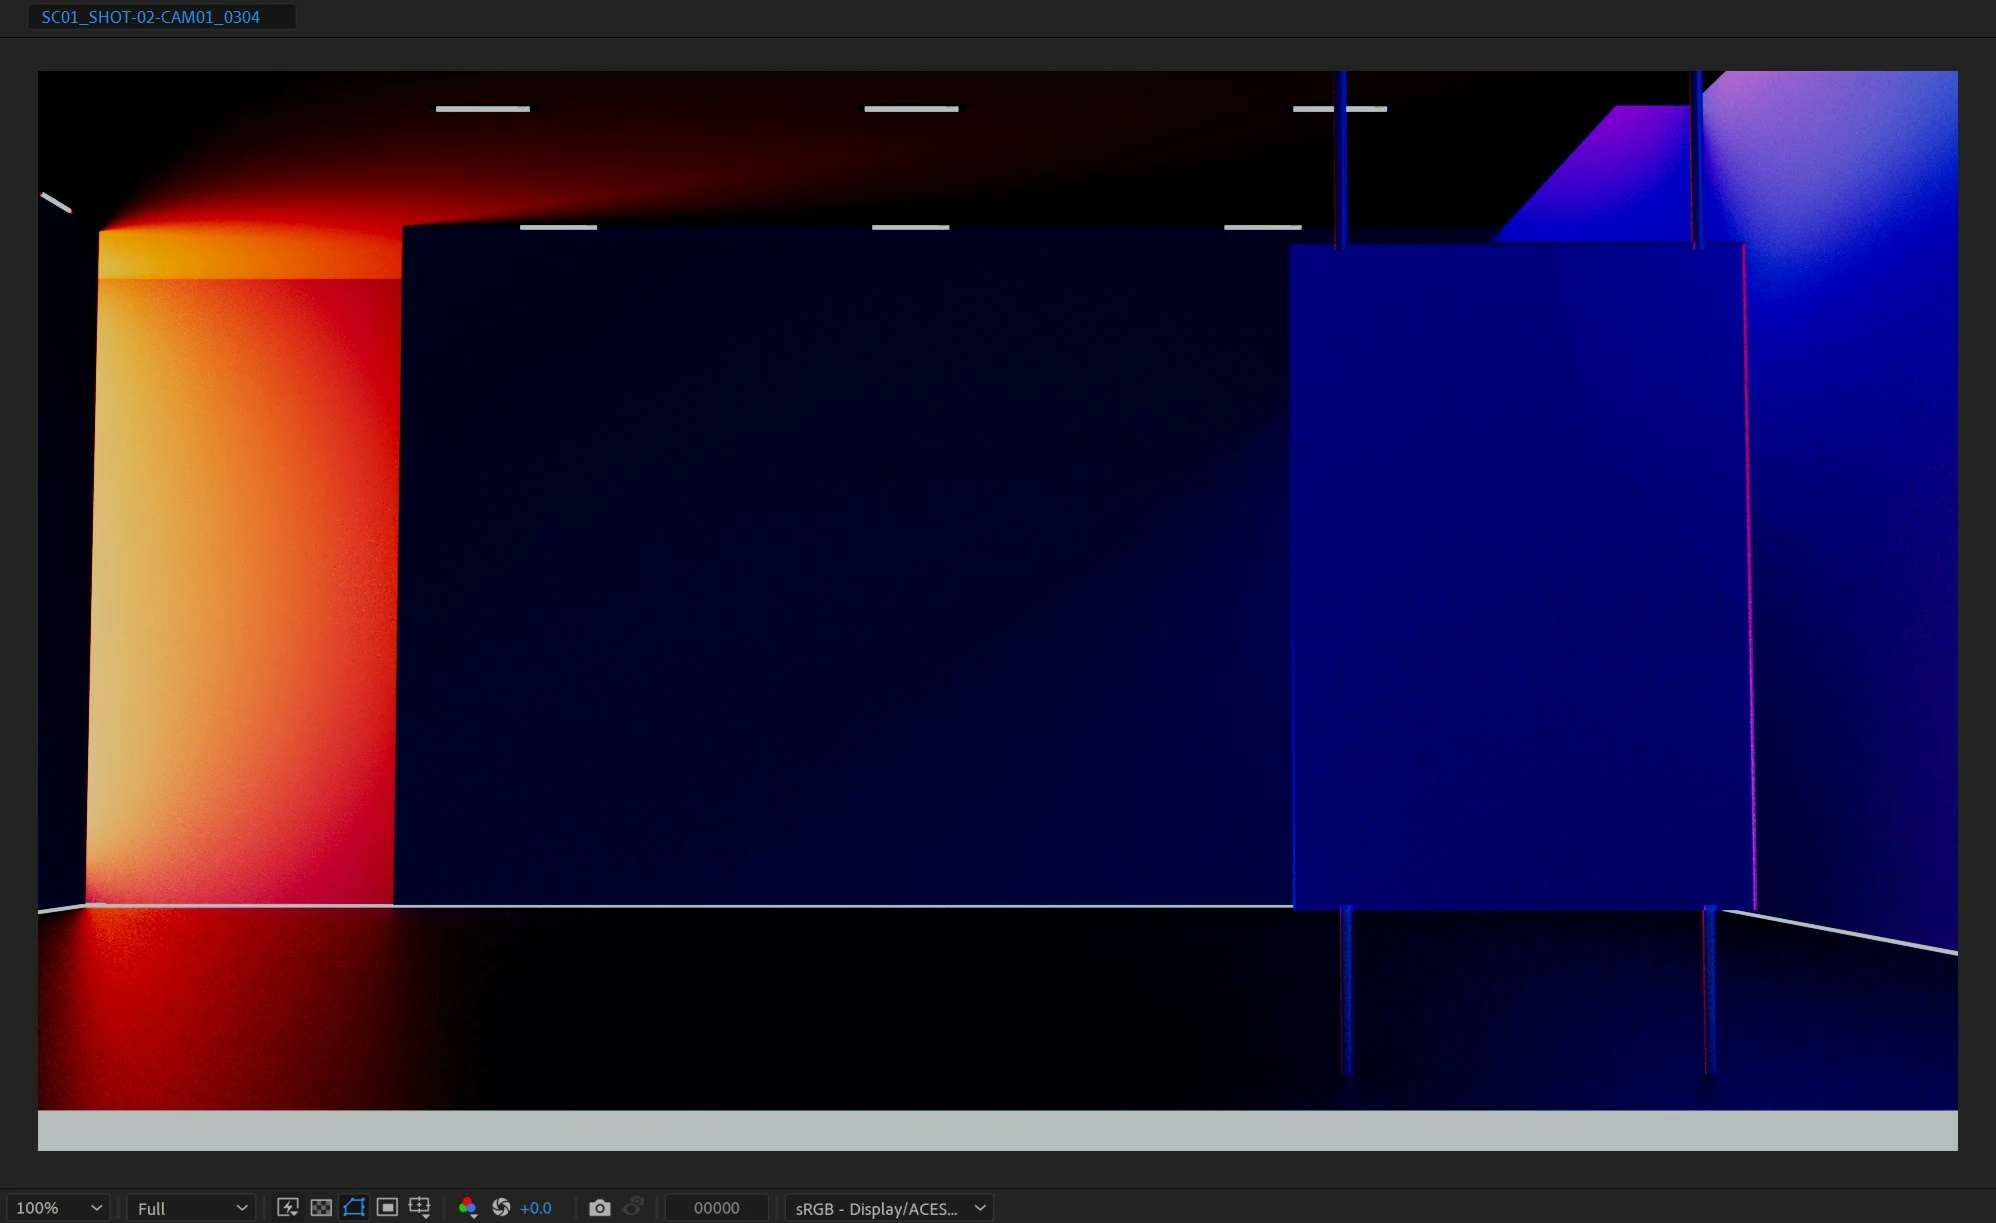This screenshot has width=1996, height=1223.
Task: Open the Fast Previews lightning icon
Action: pyautogui.click(x=288, y=1208)
